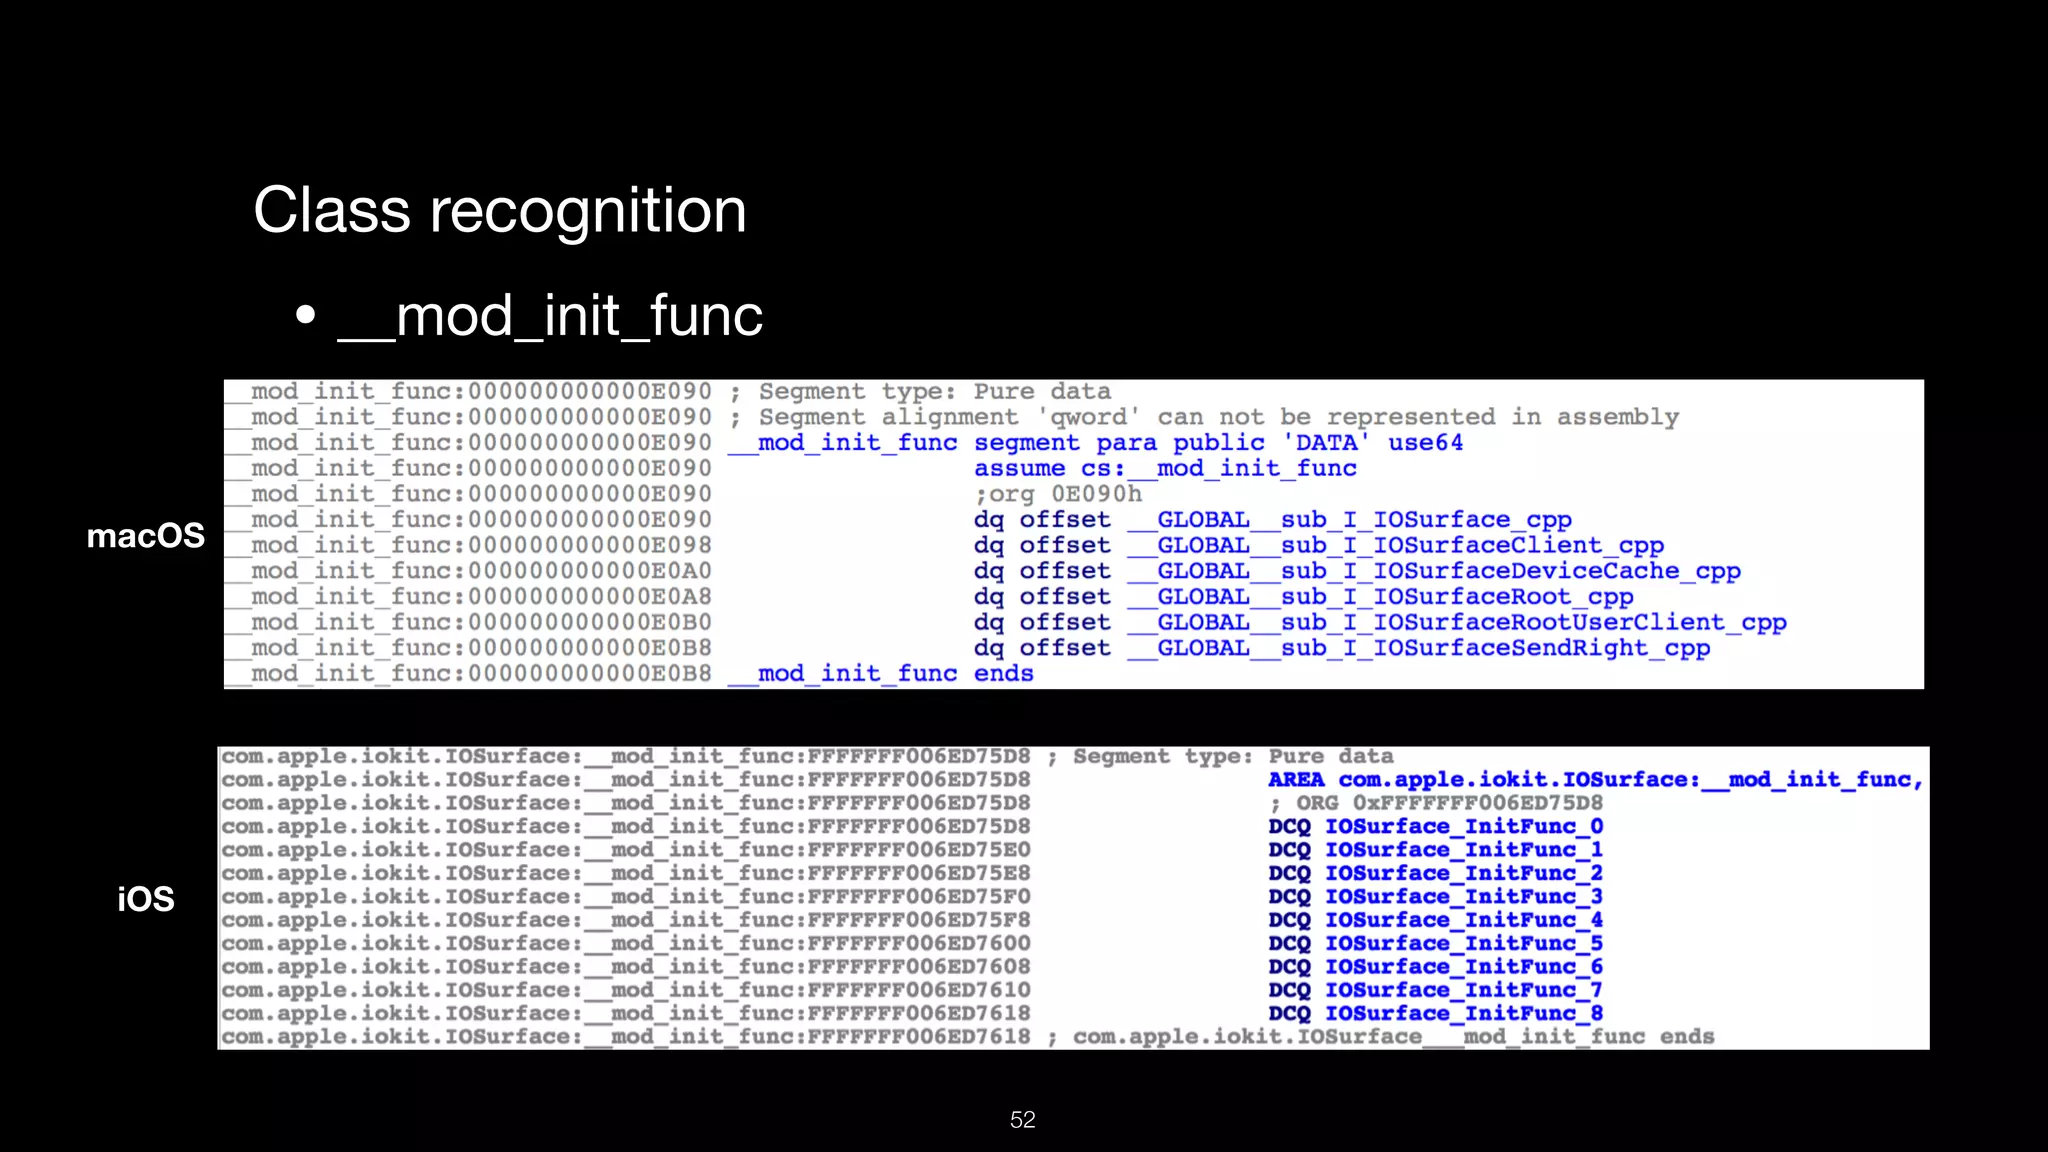
Task: Click 'IOSurface_InitFunc_7' entry
Action: (x=1464, y=990)
